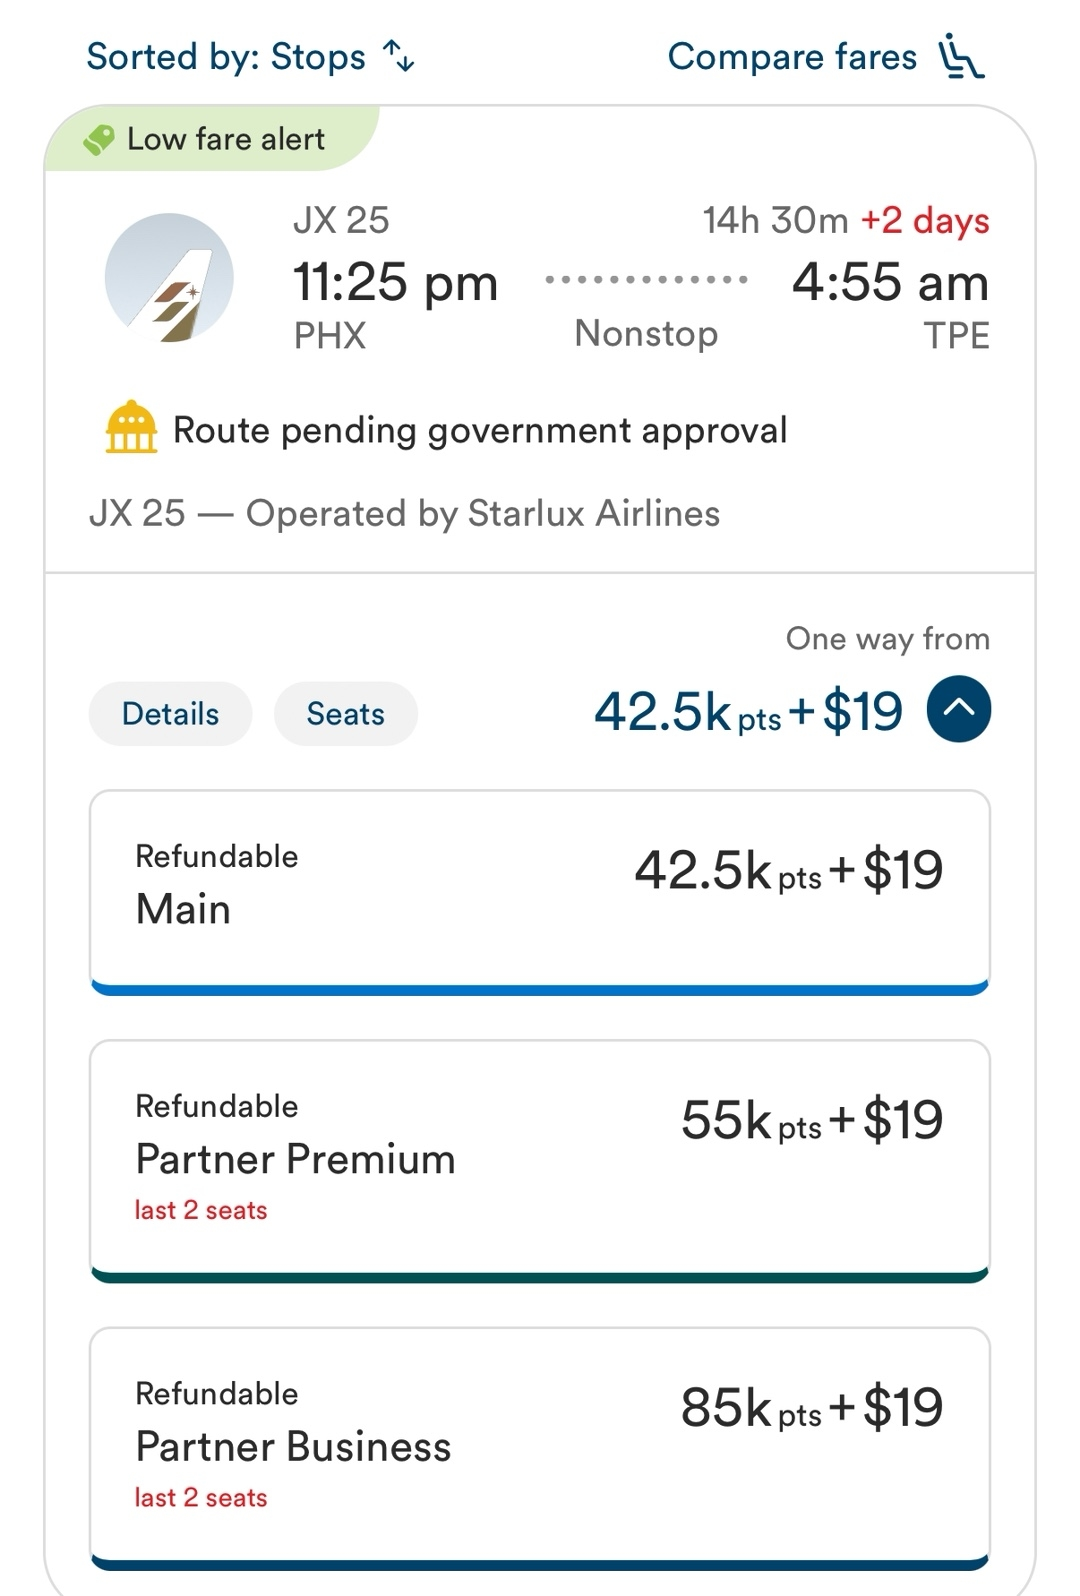Click the red +2 days arrival indicator
This screenshot has width=1080, height=1596.
tap(925, 220)
